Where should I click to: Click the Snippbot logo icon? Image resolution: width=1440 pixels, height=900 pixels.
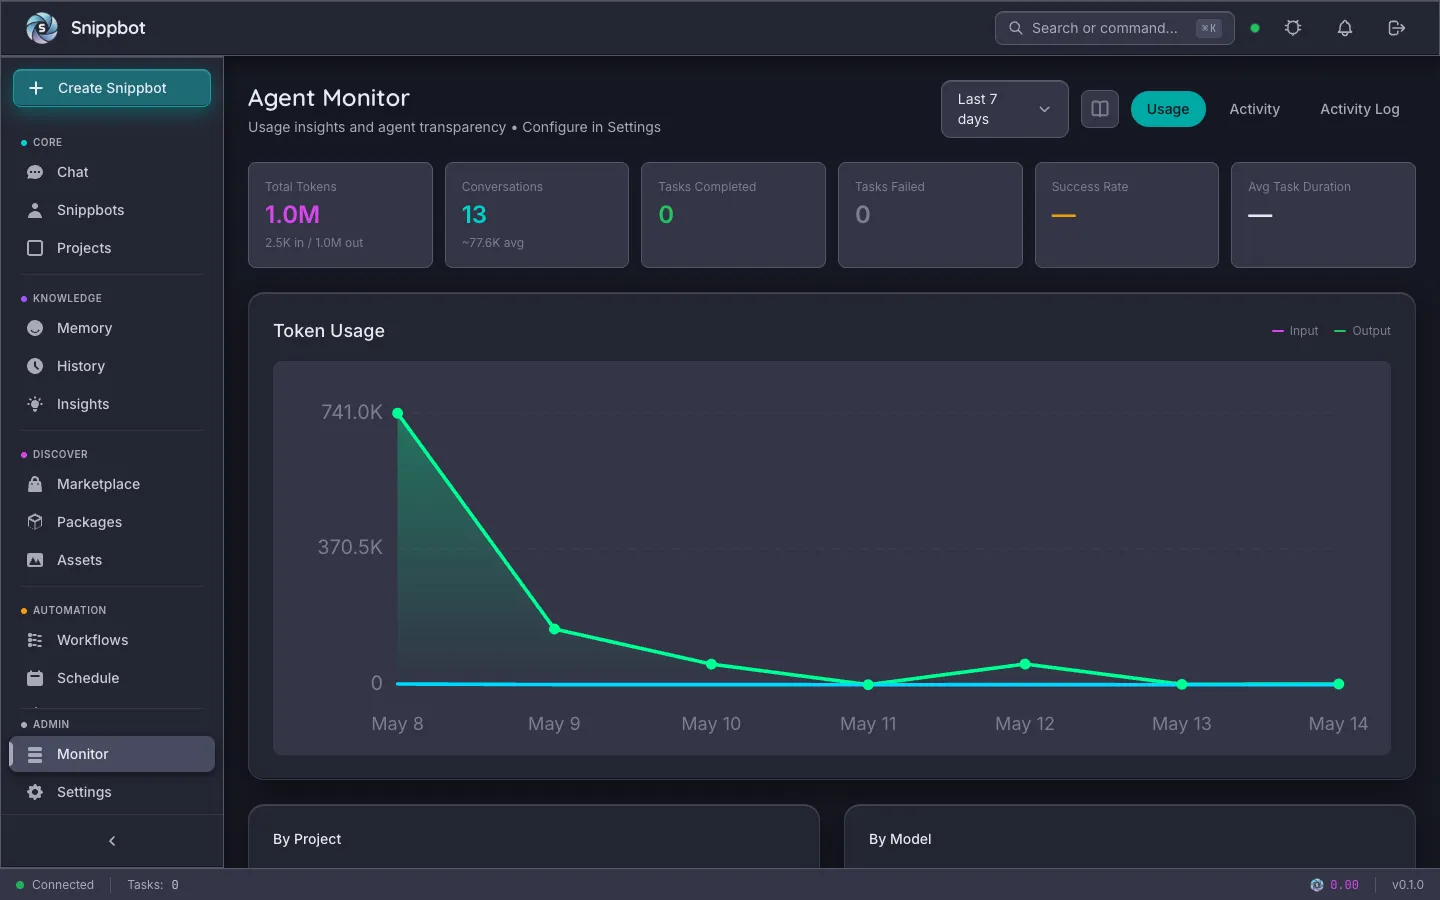click(x=42, y=28)
